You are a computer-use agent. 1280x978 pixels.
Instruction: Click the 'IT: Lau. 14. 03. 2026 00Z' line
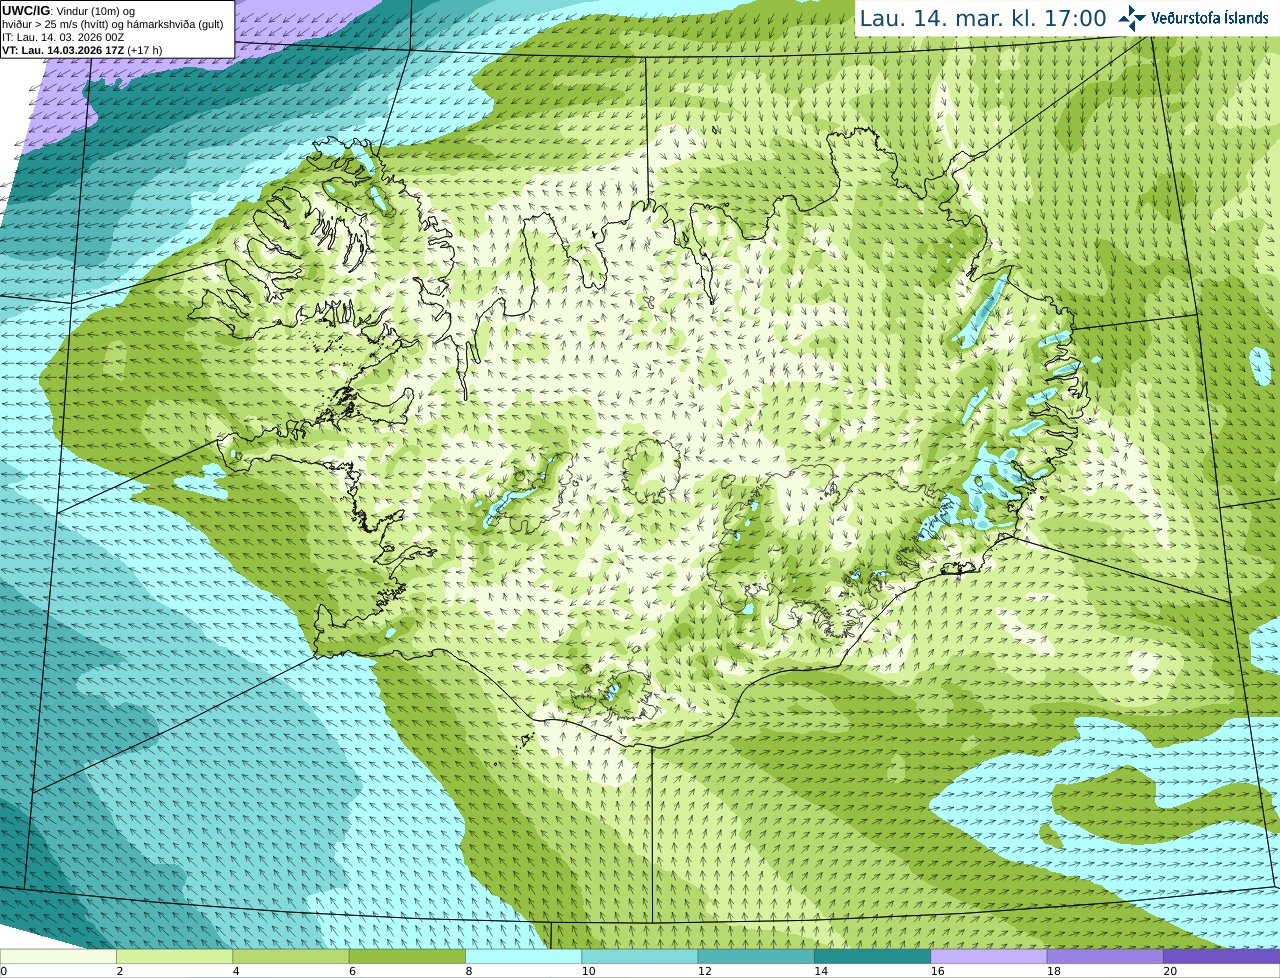(63, 36)
